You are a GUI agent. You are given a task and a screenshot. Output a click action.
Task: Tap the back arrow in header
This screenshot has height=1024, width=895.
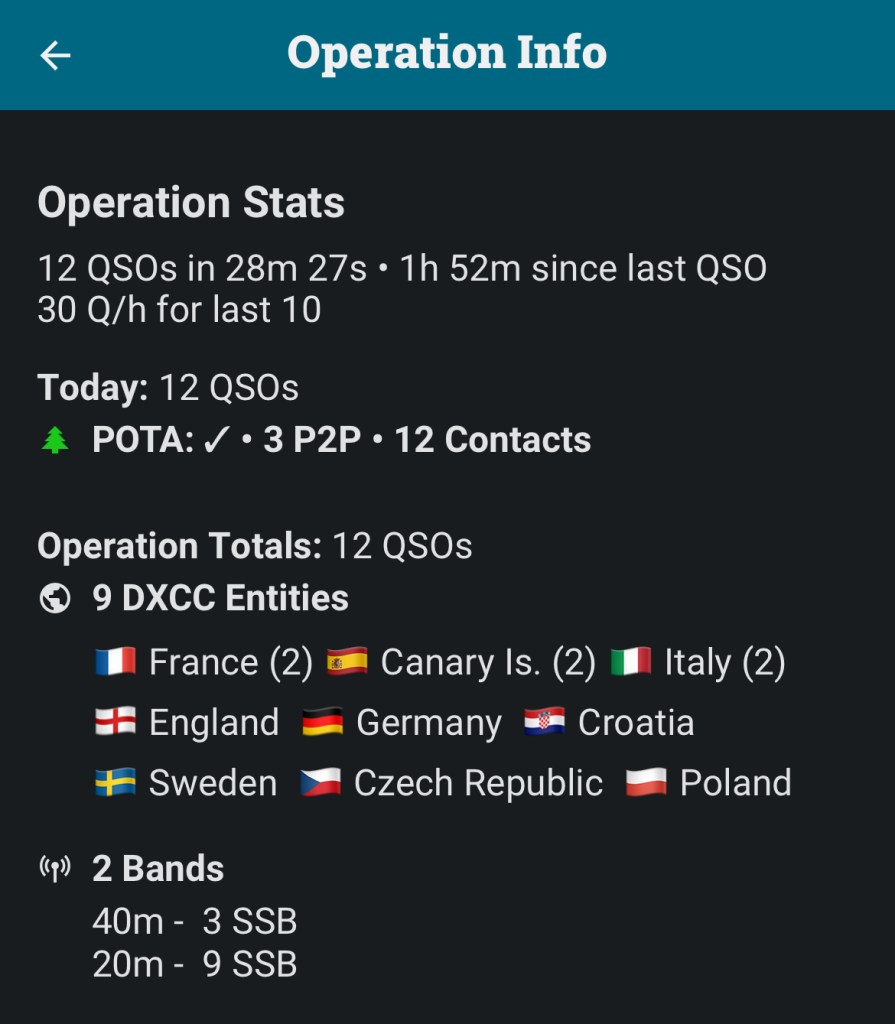point(55,55)
